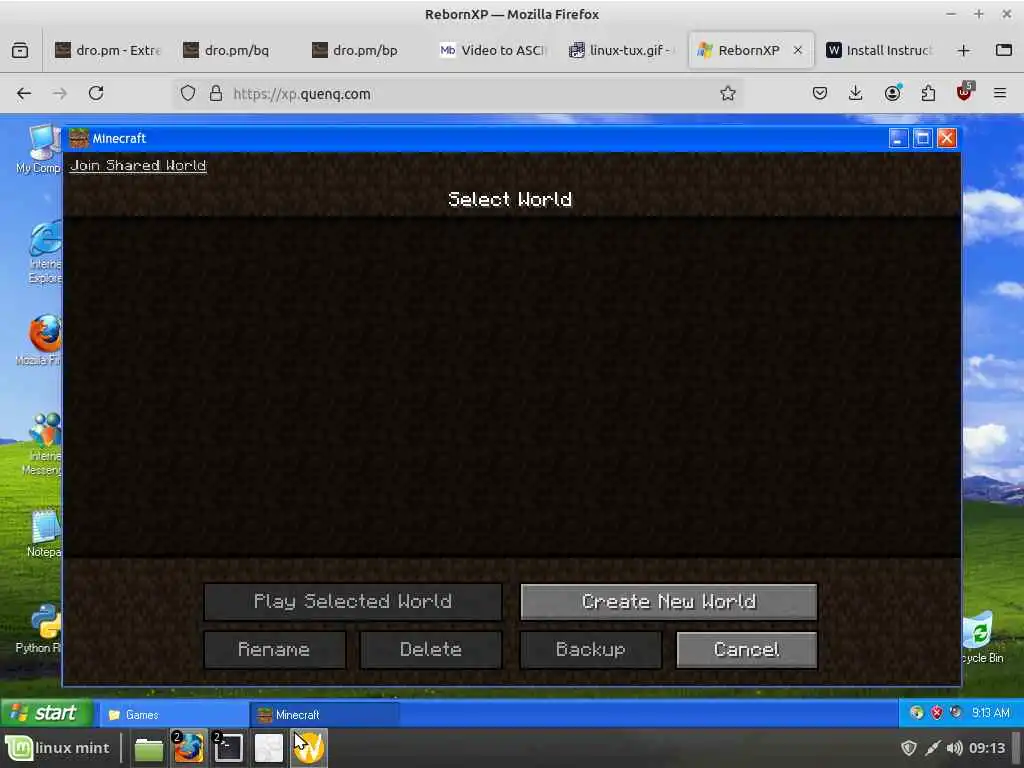The width and height of the screenshot is (1024, 768).
Task: Maximize the Minecraft XP window
Action: (922, 138)
